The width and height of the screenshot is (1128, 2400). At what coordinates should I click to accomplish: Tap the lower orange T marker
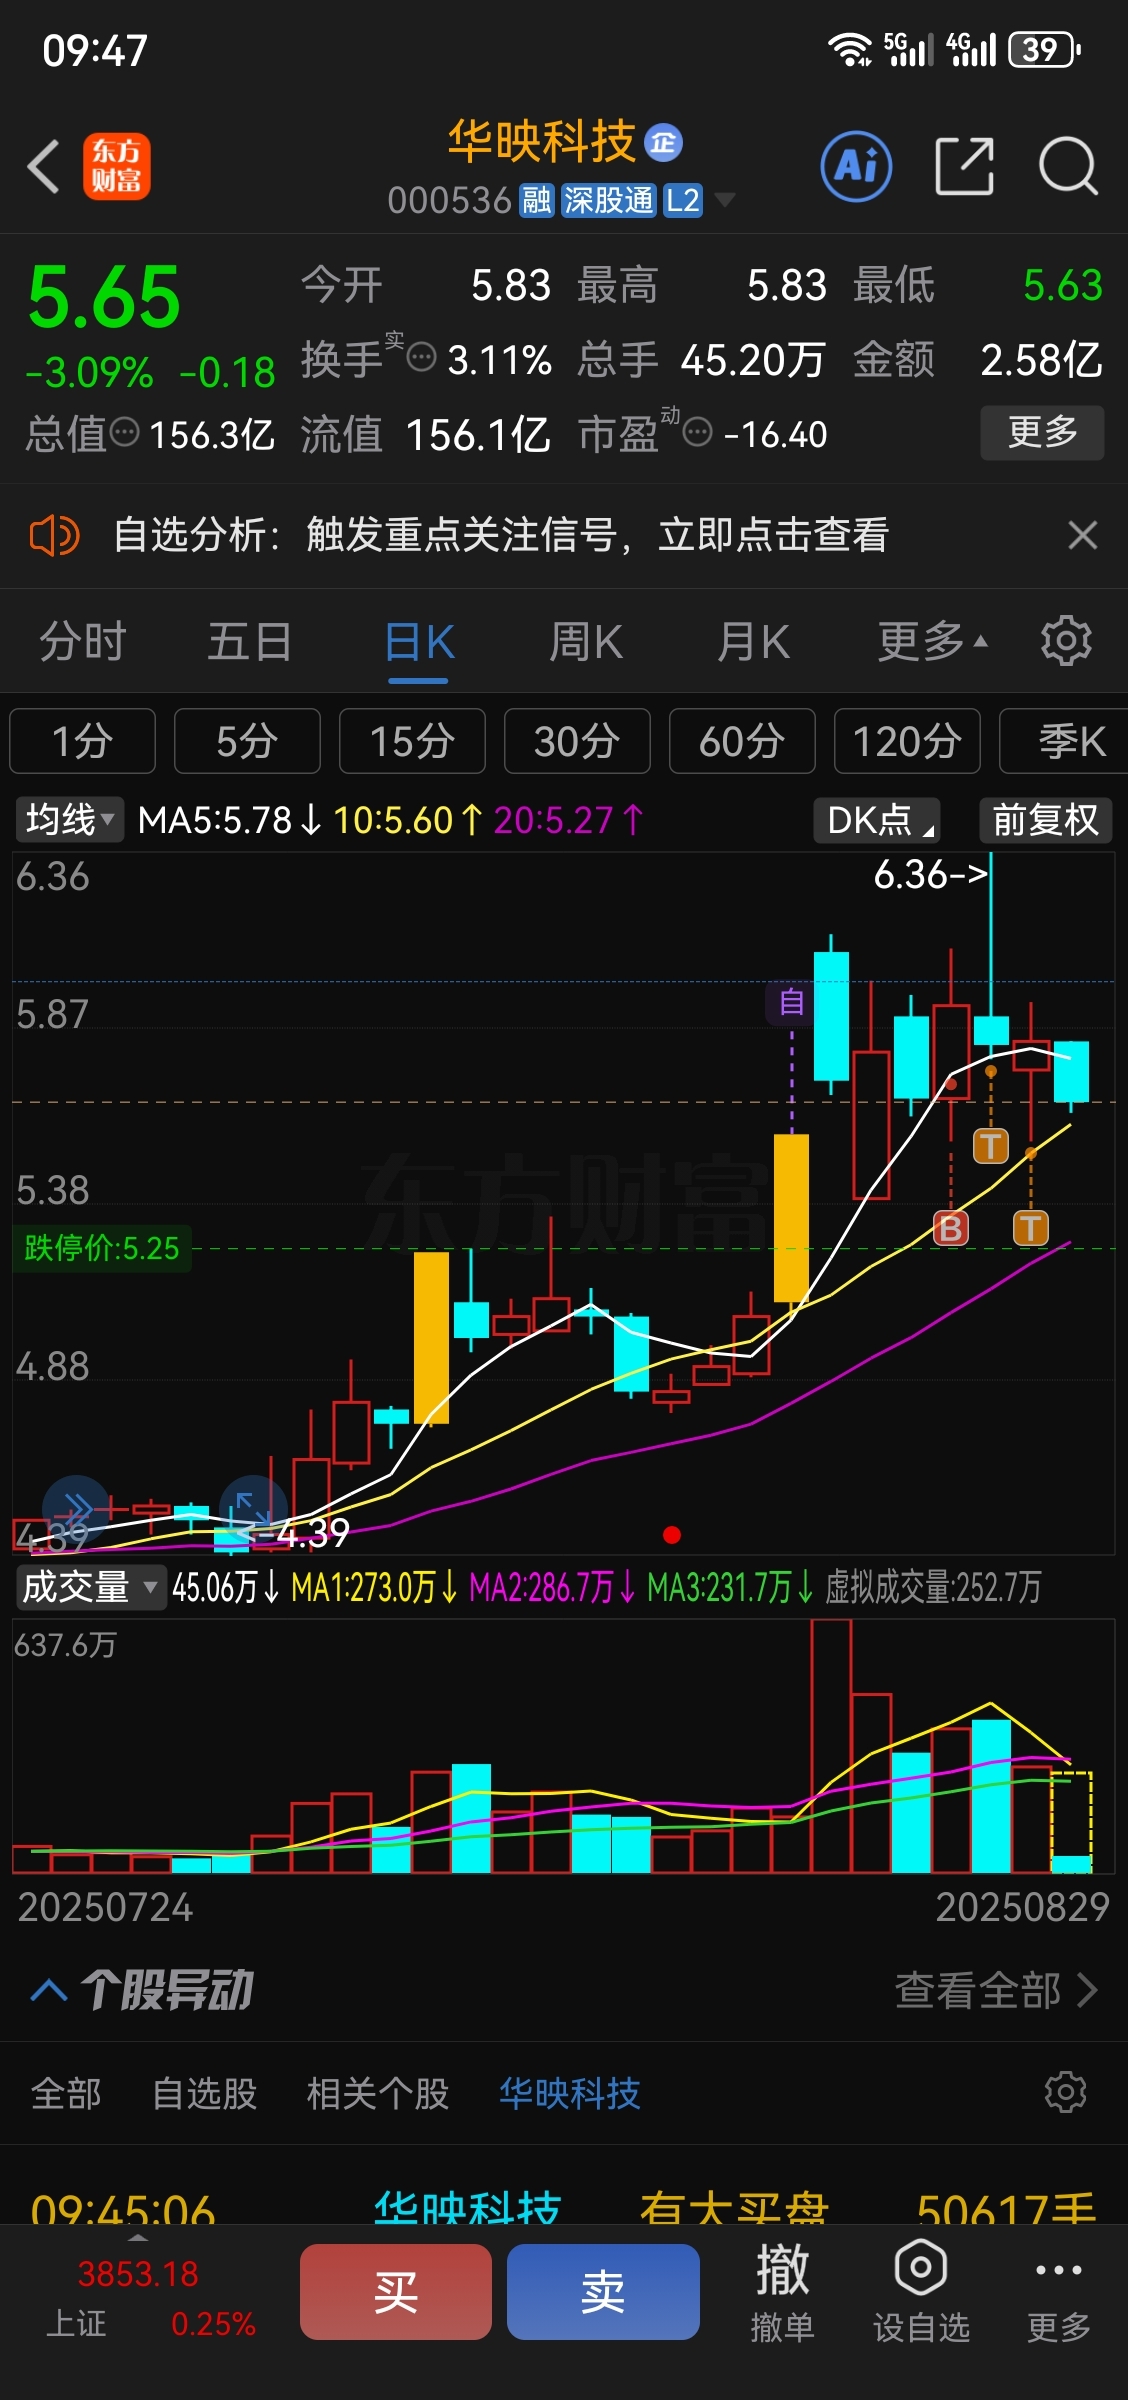[x=1031, y=1228]
